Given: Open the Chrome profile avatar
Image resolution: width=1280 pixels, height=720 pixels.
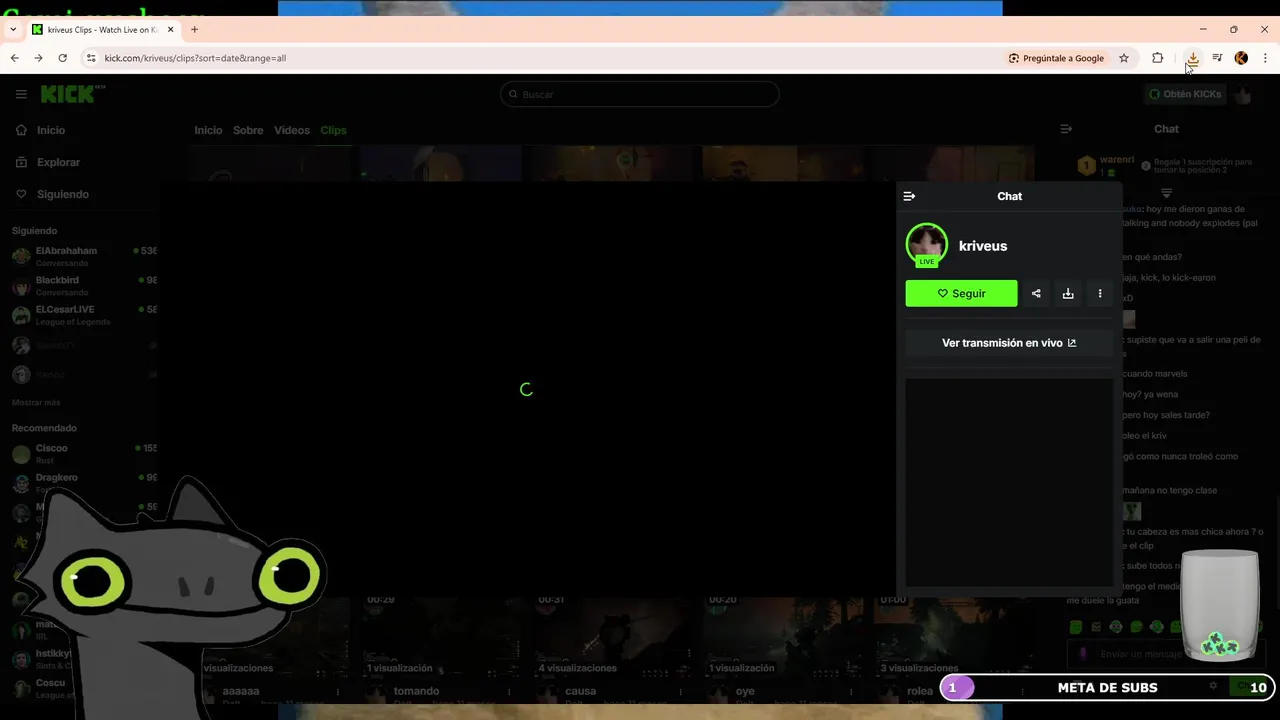Looking at the screenshot, I should tap(1241, 58).
